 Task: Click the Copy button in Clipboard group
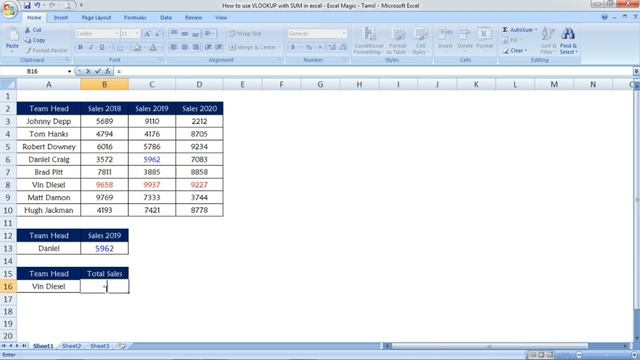tap(35, 40)
